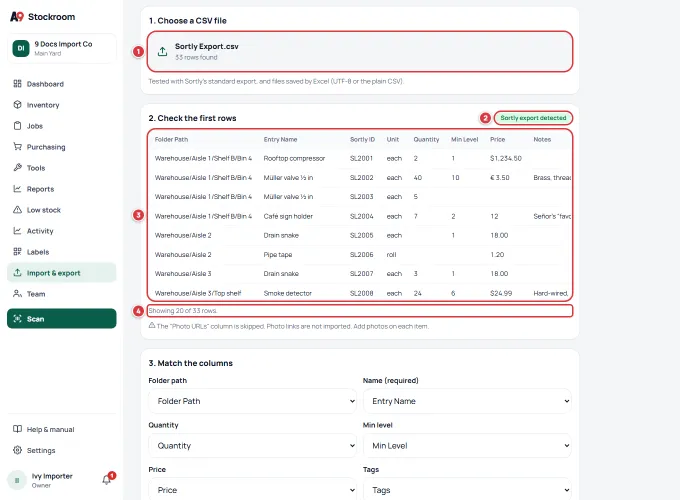
Task: Open Help & manual link
Action: 62,429
